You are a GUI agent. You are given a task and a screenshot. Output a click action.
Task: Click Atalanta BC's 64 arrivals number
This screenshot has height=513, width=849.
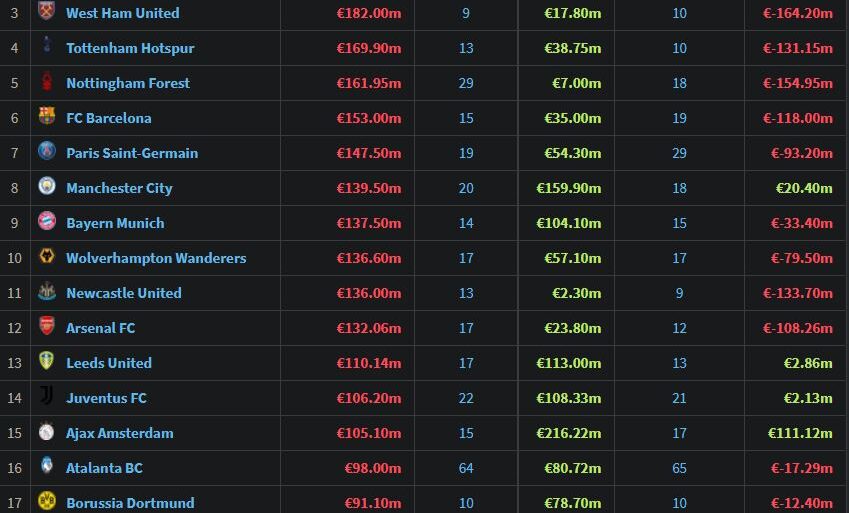[466, 468]
